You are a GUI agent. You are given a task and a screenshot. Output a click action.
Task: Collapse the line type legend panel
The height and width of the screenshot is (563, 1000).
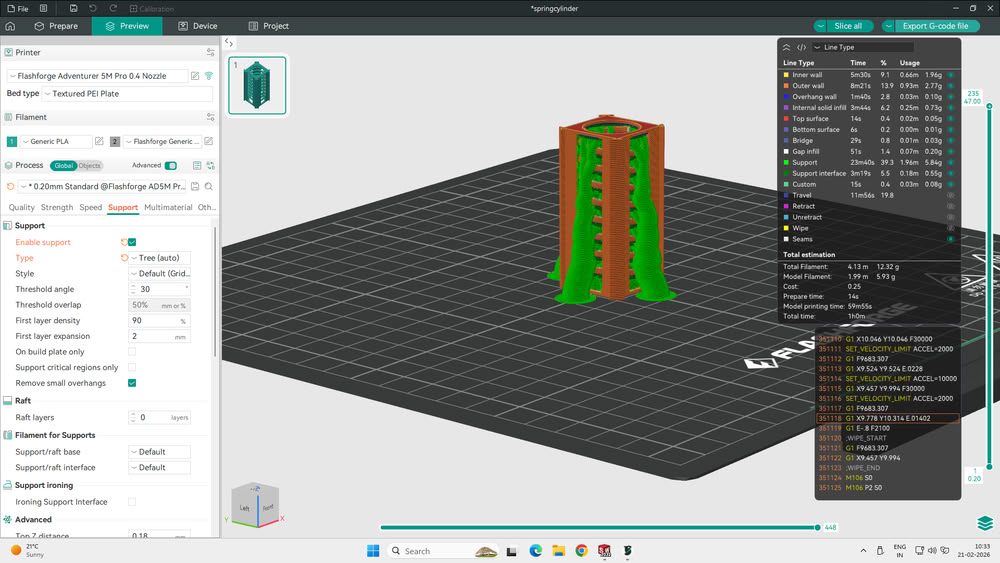[x=786, y=47]
